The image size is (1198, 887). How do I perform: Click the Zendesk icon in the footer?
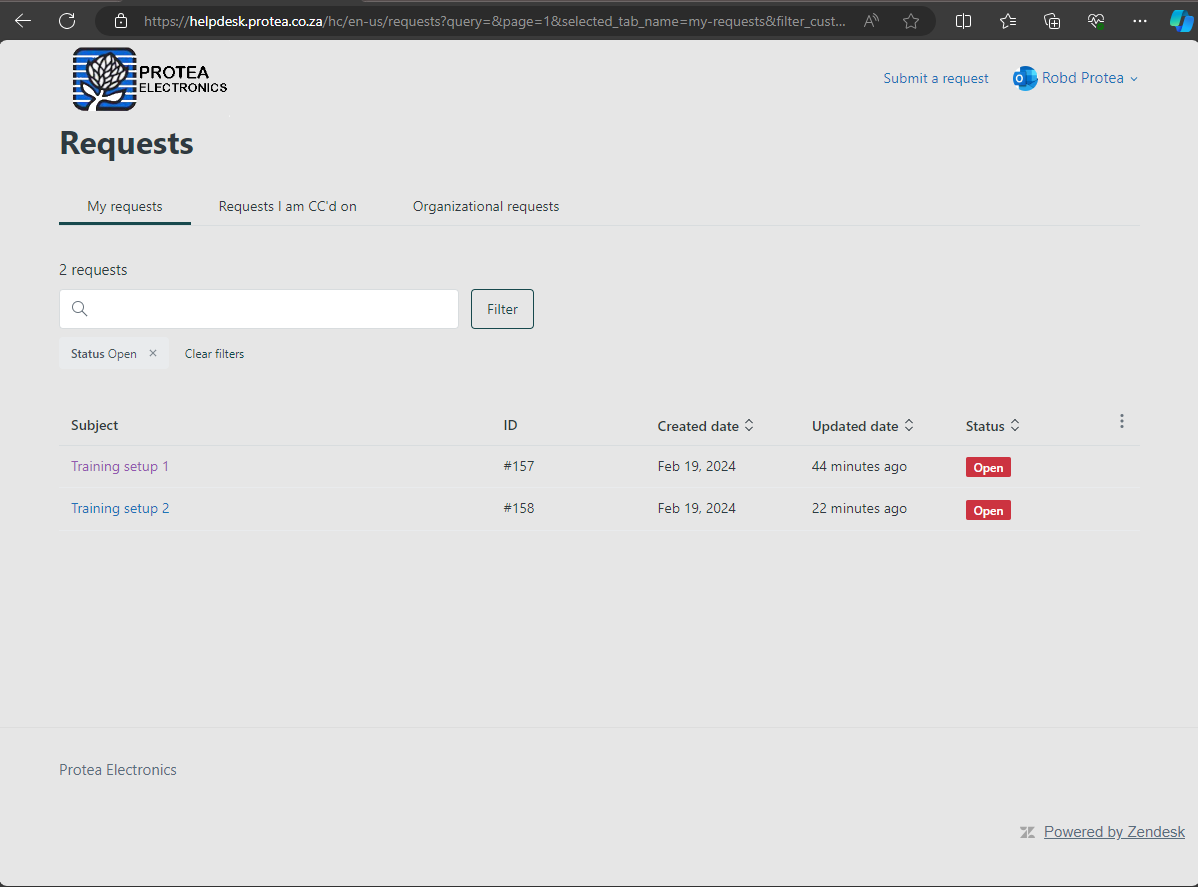(1027, 831)
